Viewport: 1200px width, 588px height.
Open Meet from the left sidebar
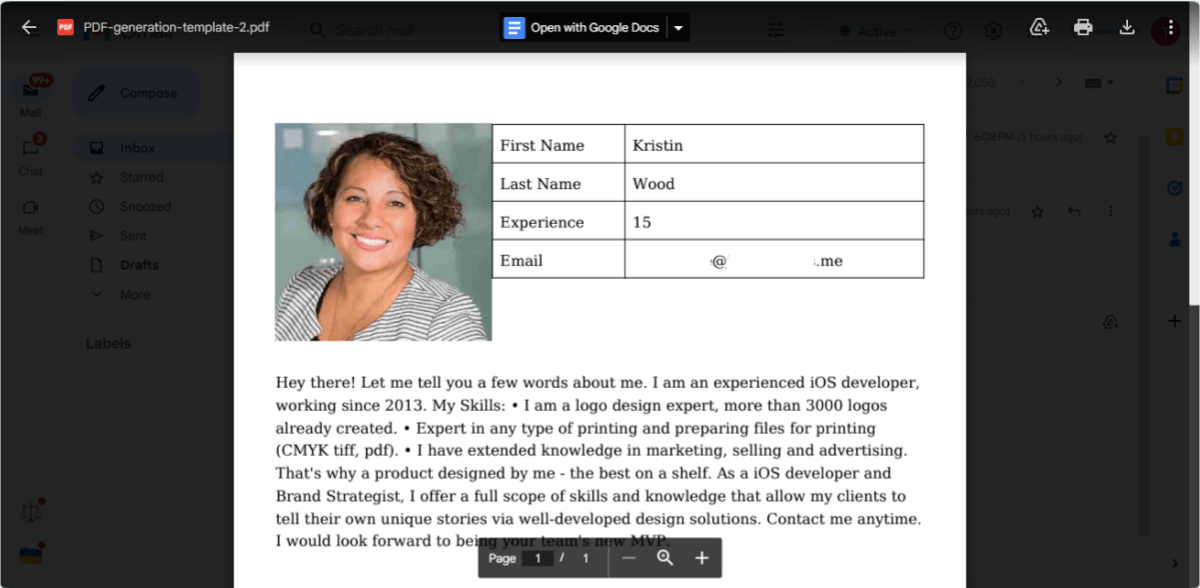tap(30, 208)
